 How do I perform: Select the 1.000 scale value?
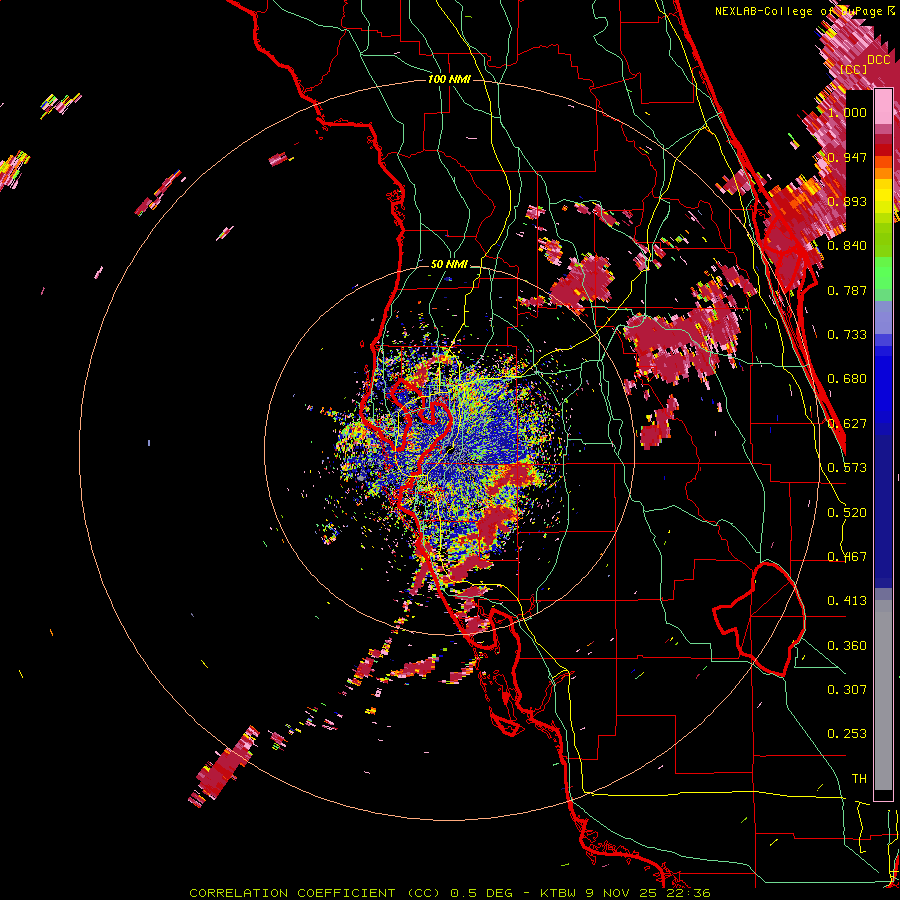[847, 112]
